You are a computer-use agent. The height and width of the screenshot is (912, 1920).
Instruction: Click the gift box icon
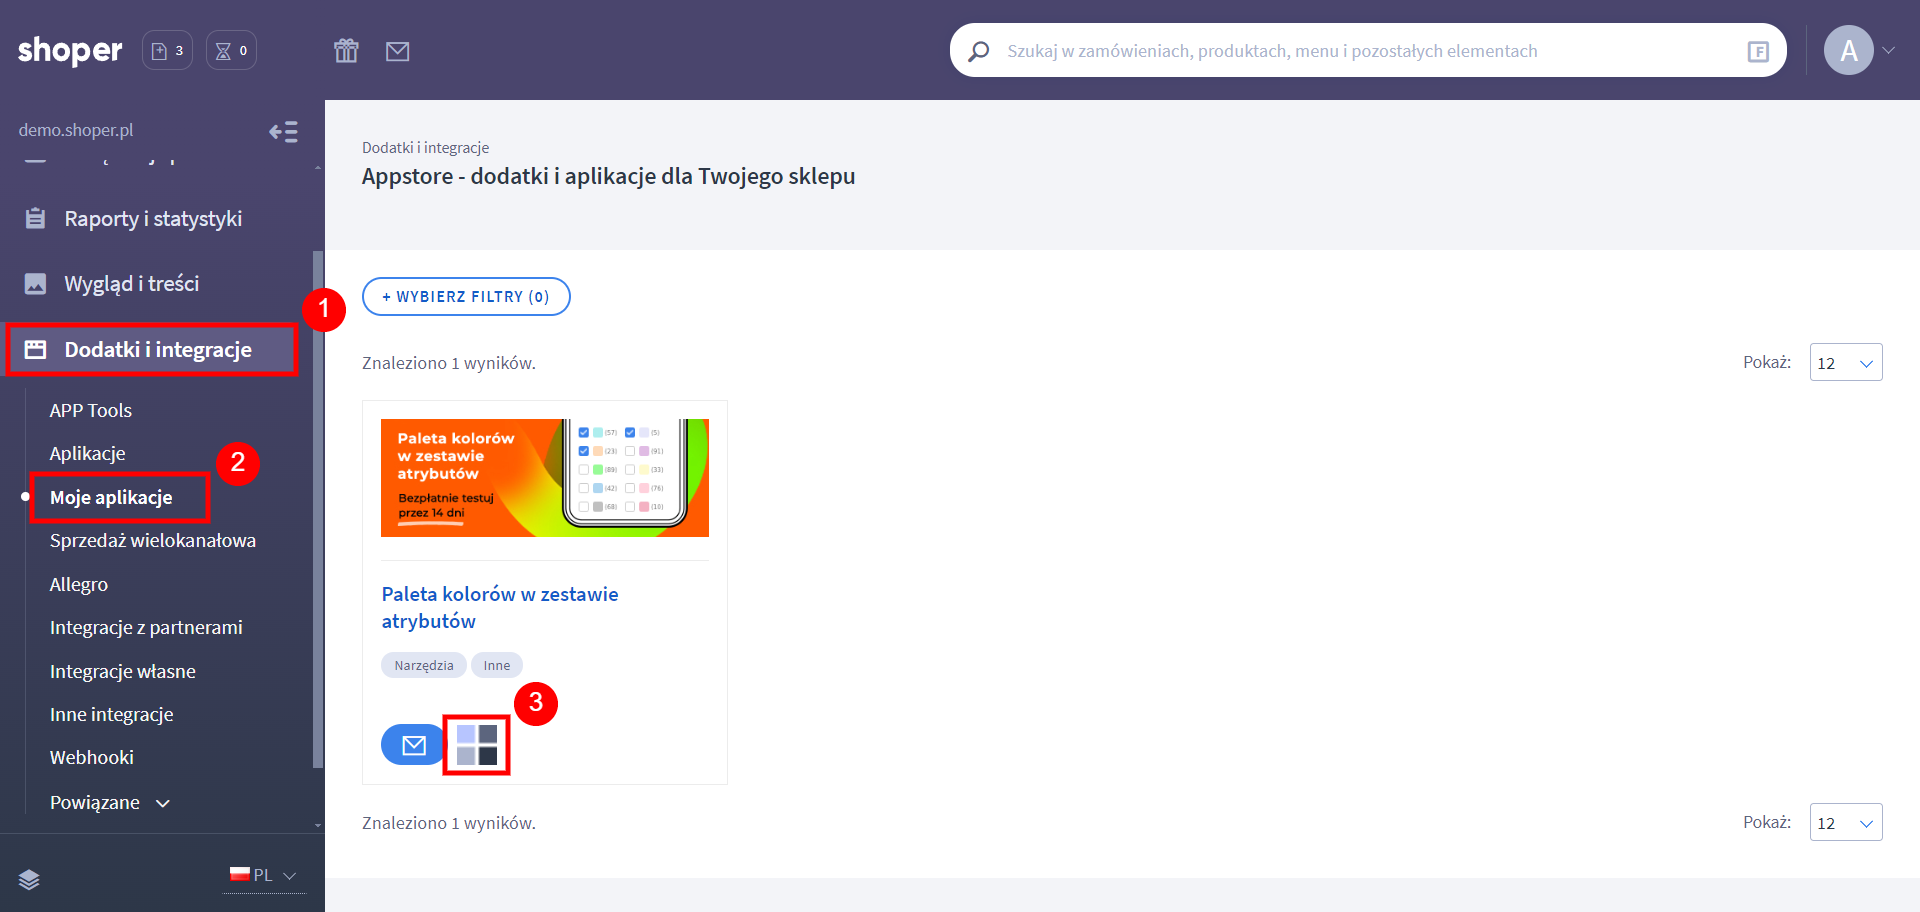pos(346,51)
